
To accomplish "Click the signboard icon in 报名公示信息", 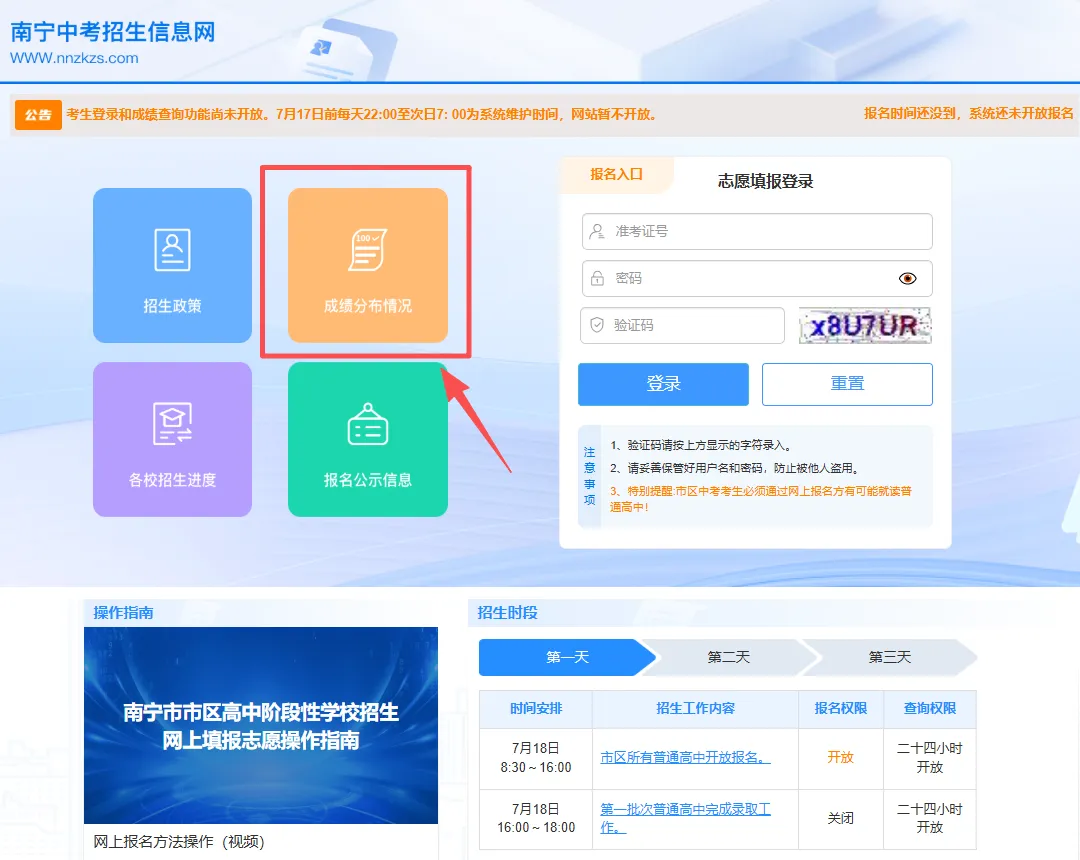I will (368, 424).
